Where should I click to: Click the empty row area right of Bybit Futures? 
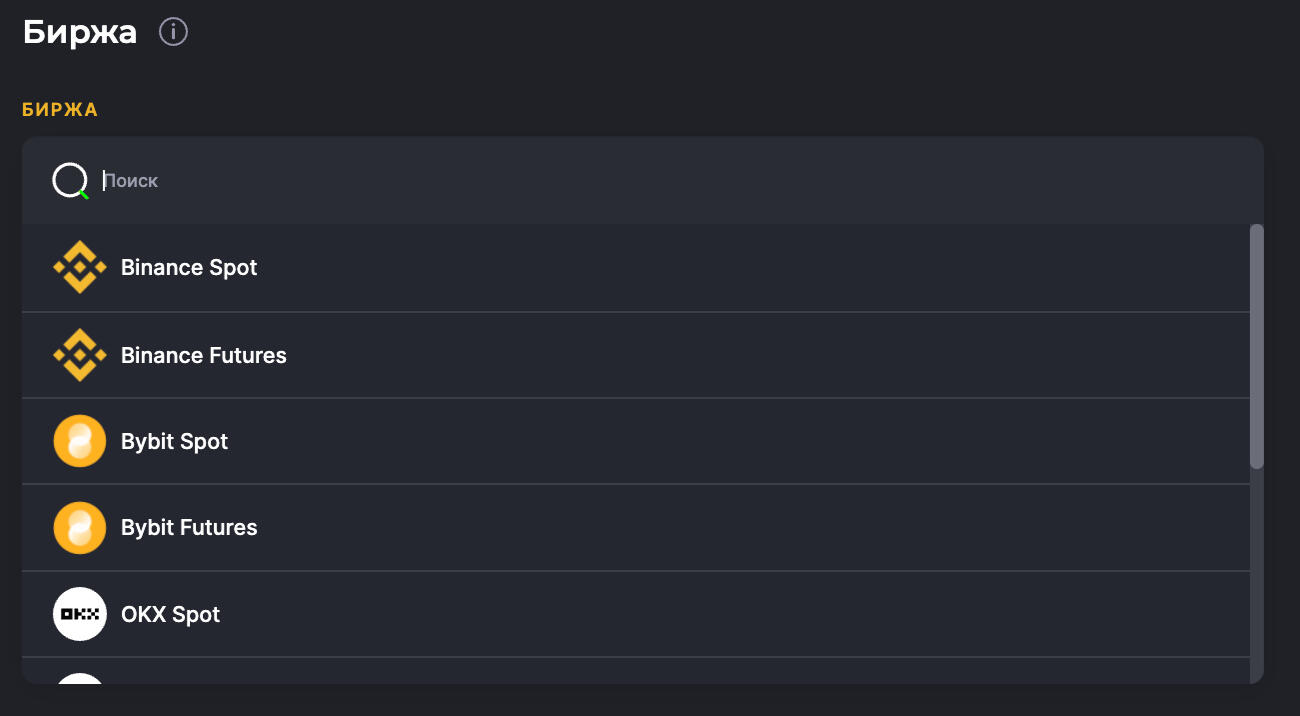[x=750, y=528]
